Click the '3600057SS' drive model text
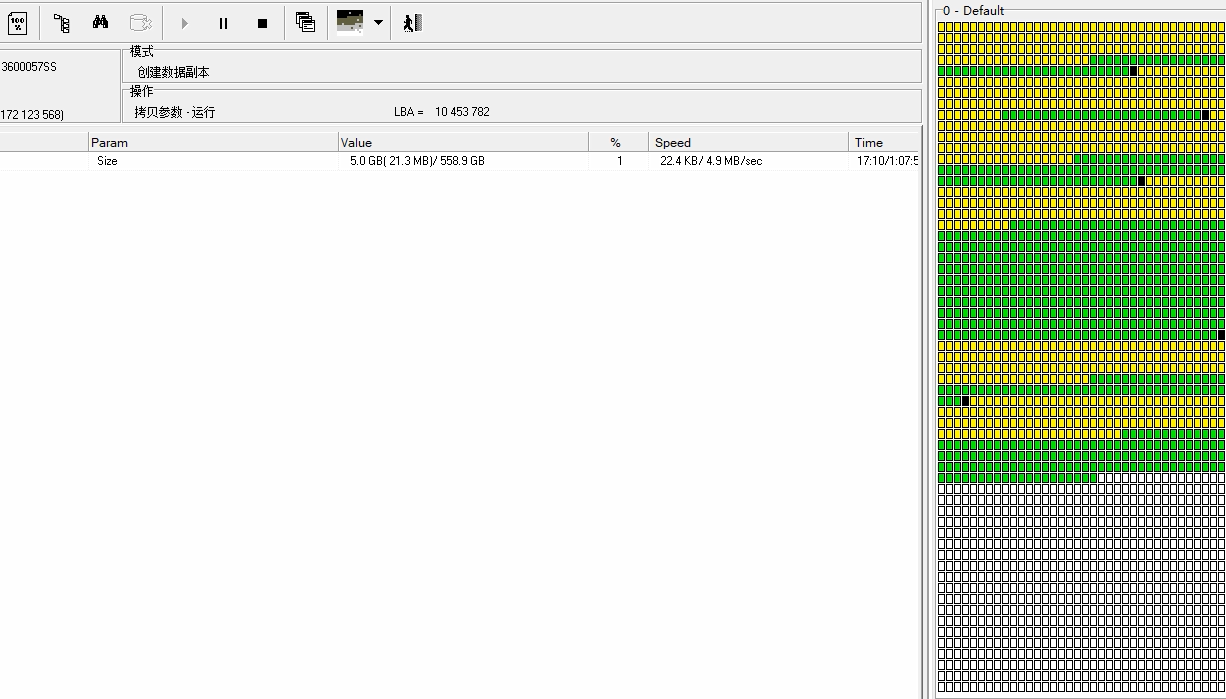This screenshot has height=699, width=1226. pos(29,67)
